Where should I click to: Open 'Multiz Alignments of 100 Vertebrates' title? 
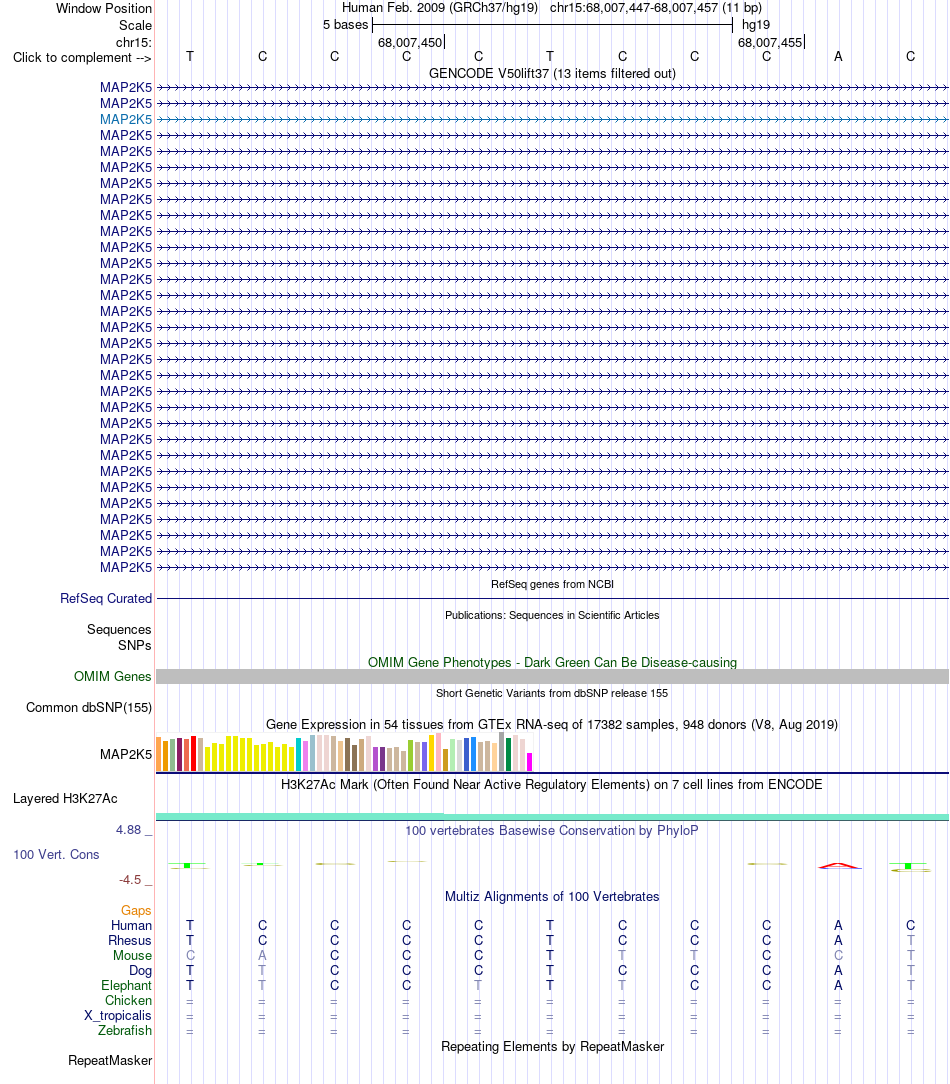click(552, 897)
